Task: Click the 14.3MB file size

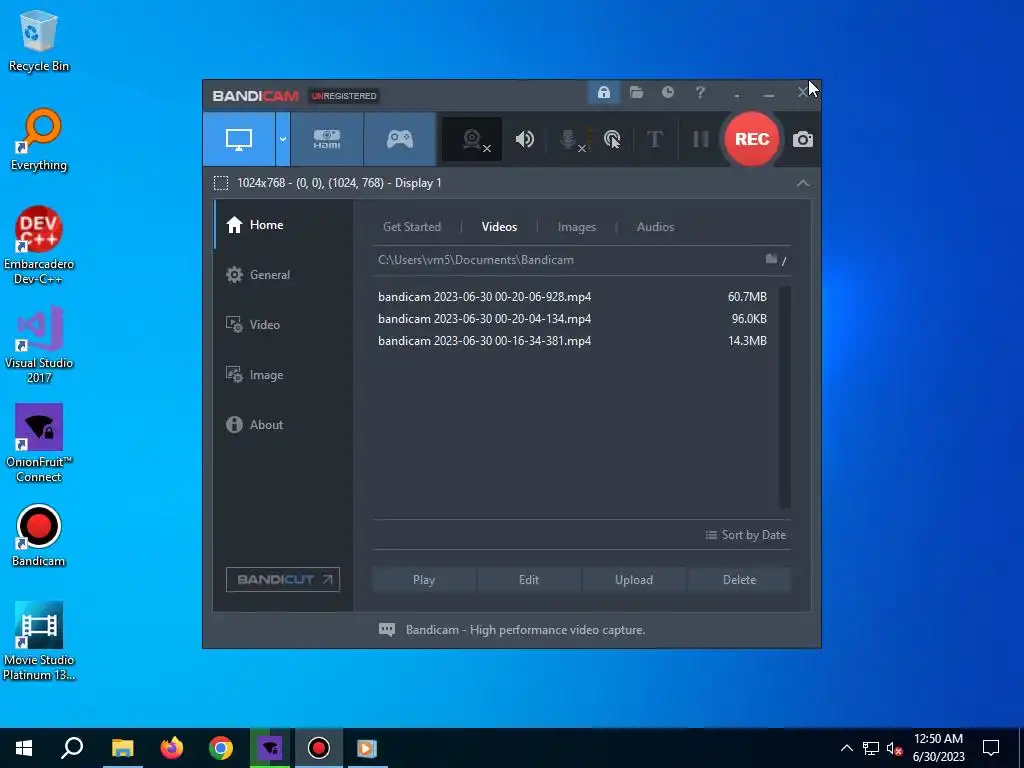Action: (x=747, y=341)
